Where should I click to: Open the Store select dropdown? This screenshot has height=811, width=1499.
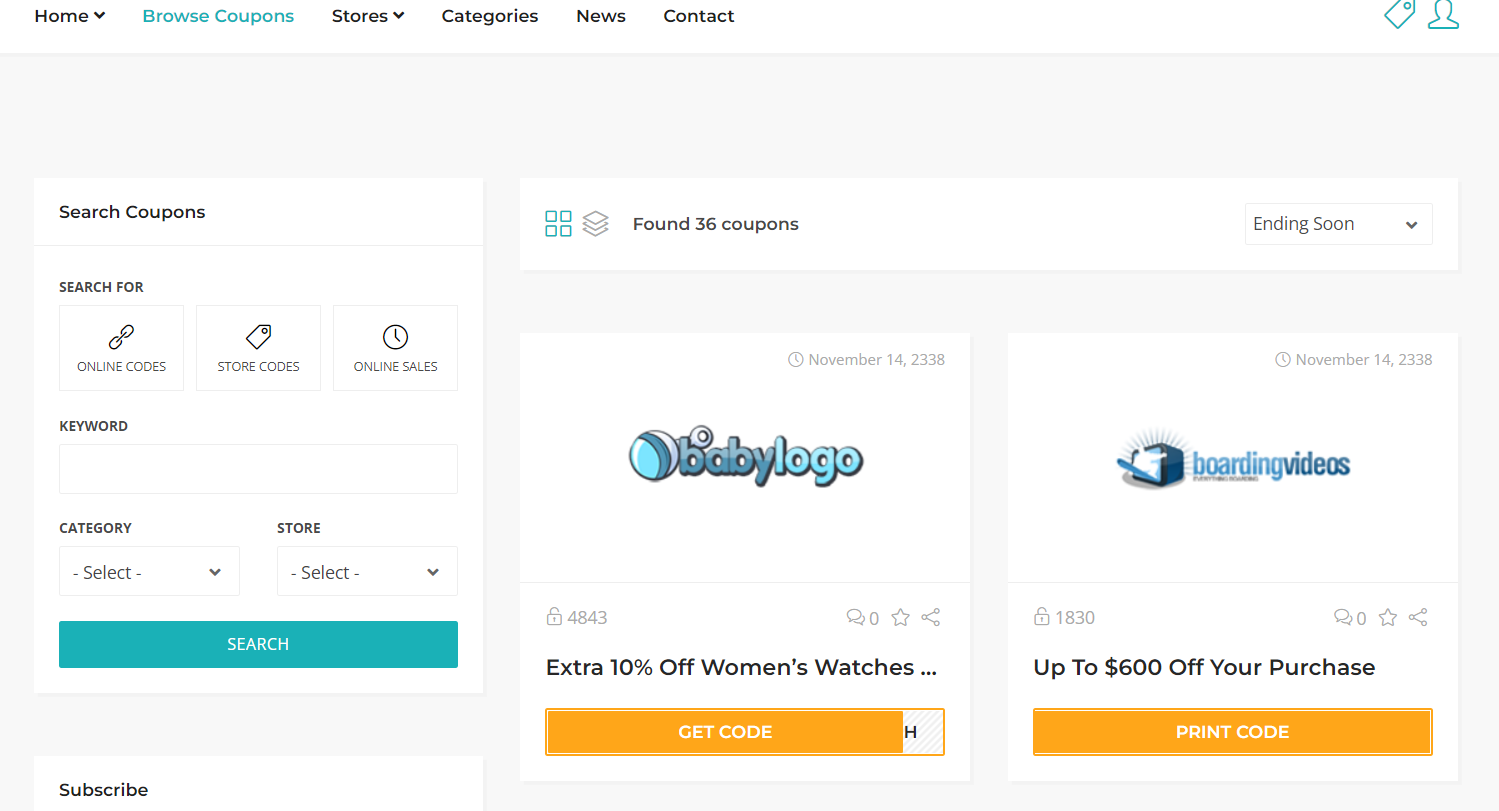click(x=367, y=571)
